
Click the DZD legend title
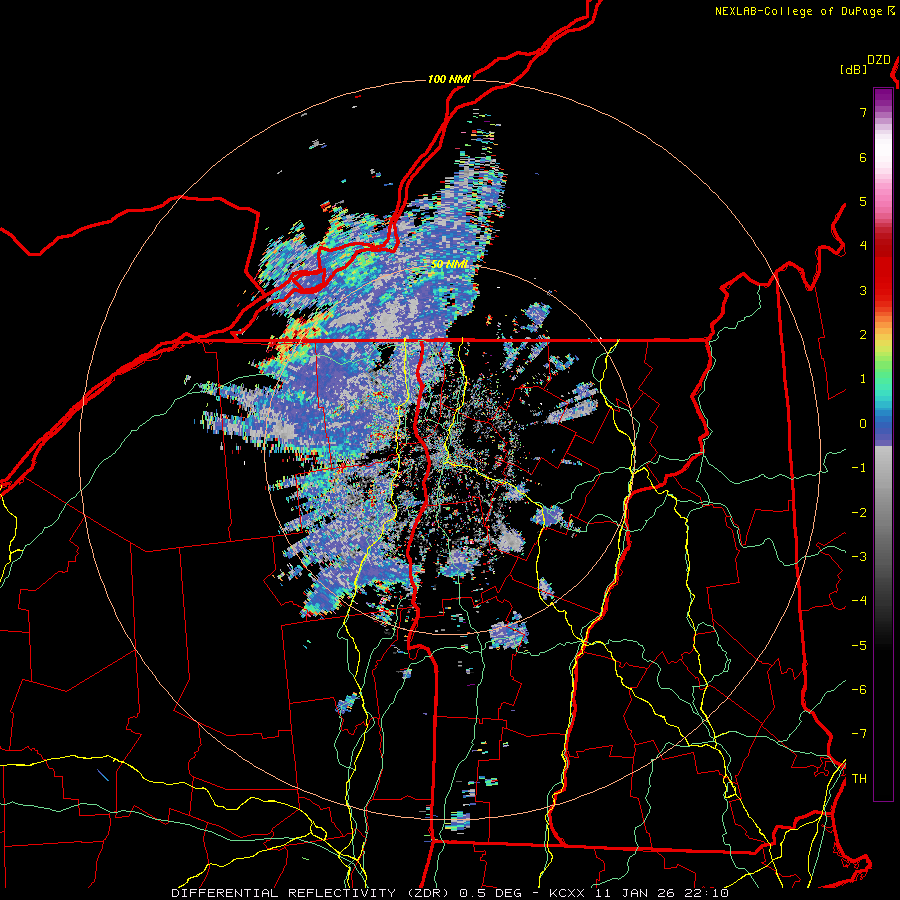[x=879, y=60]
